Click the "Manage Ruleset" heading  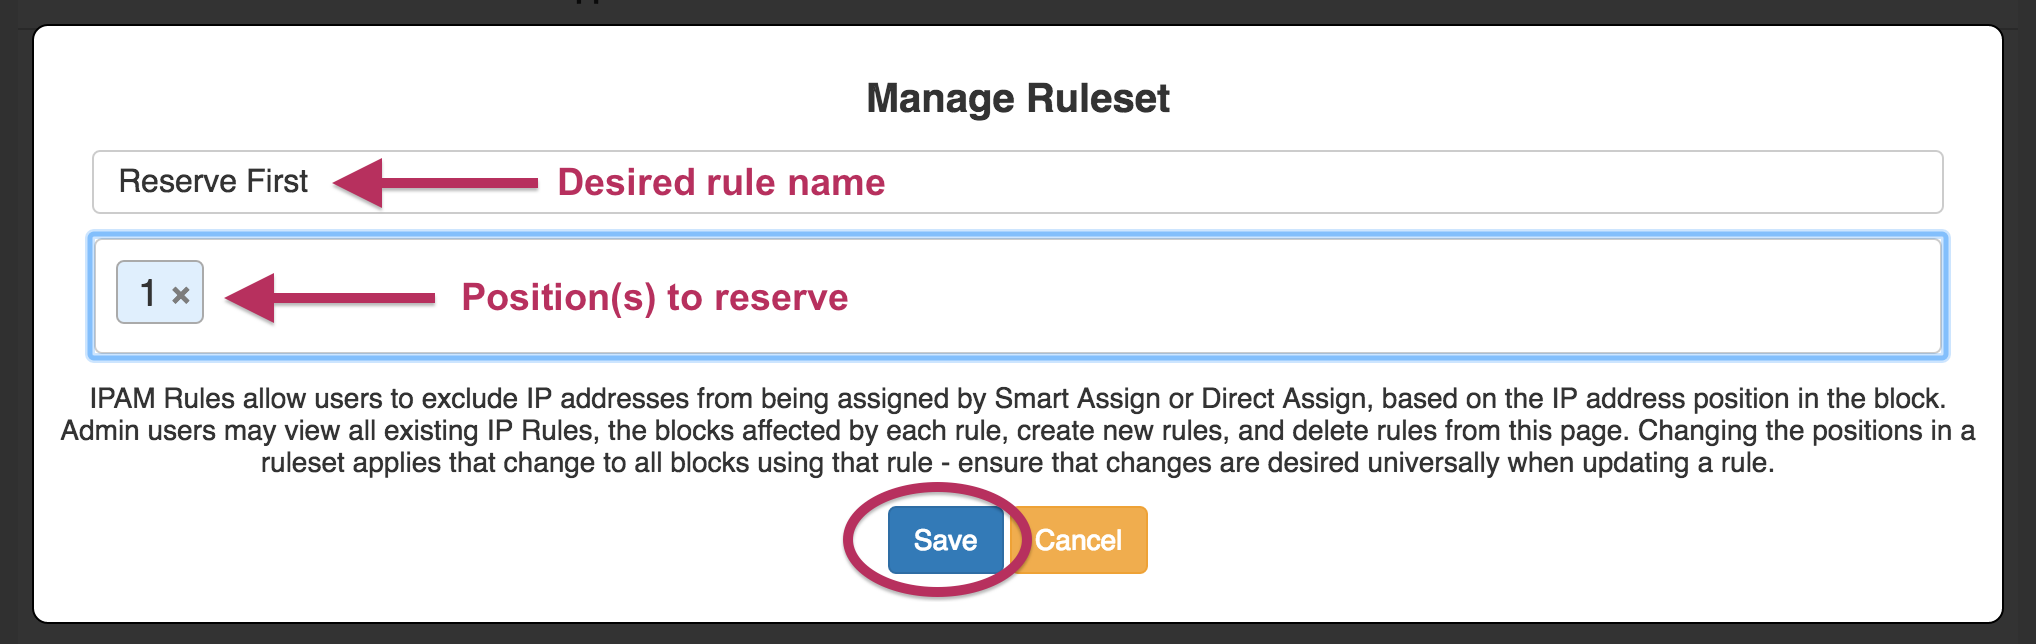pyautogui.click(x=1017, y=98)
